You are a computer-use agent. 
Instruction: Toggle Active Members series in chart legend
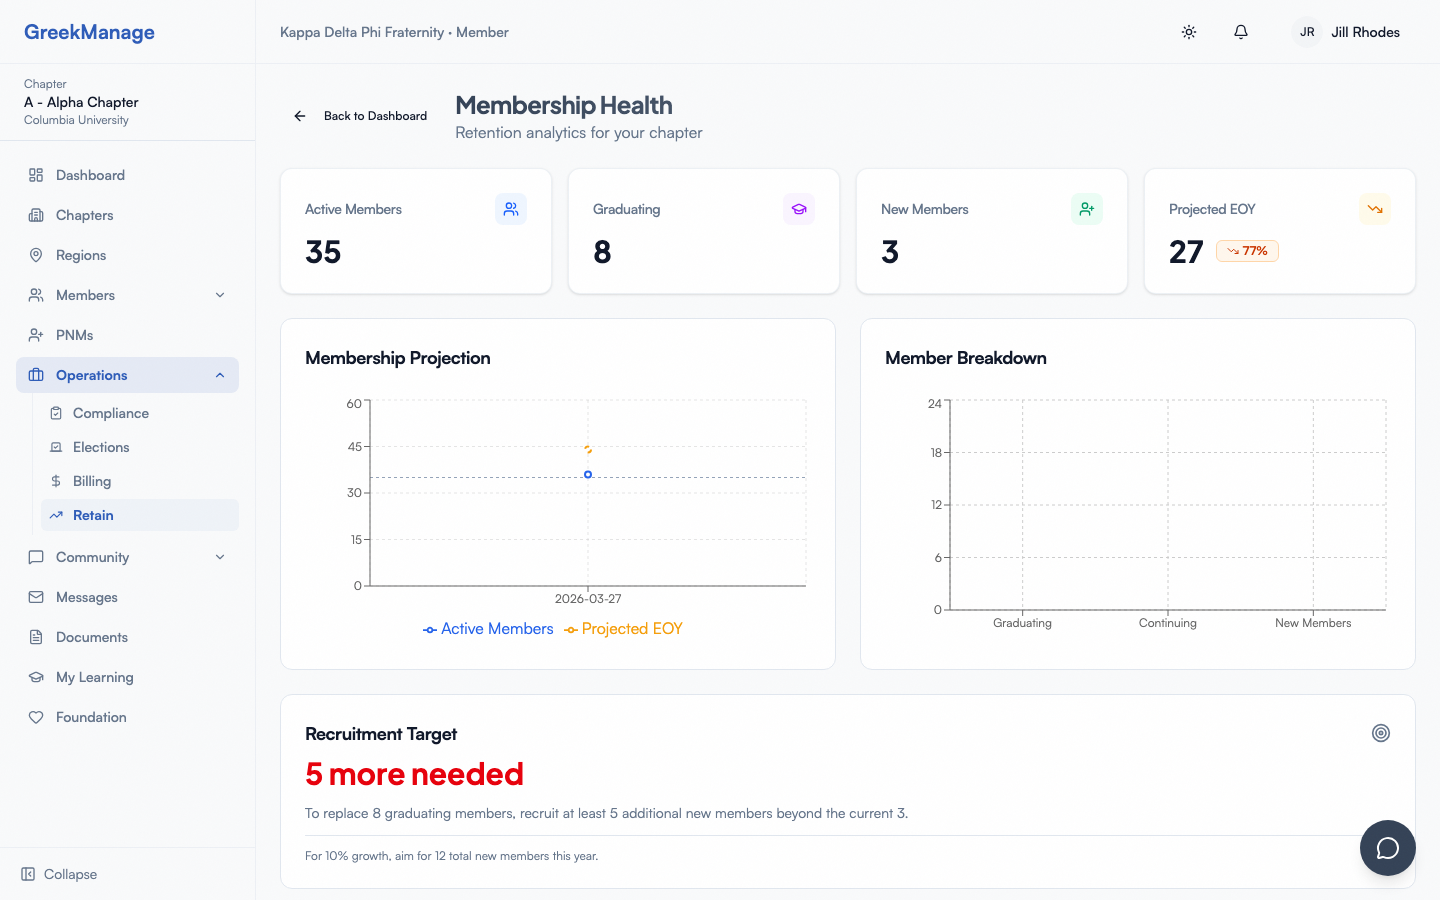pyautogui.click(x=488, y=629)
